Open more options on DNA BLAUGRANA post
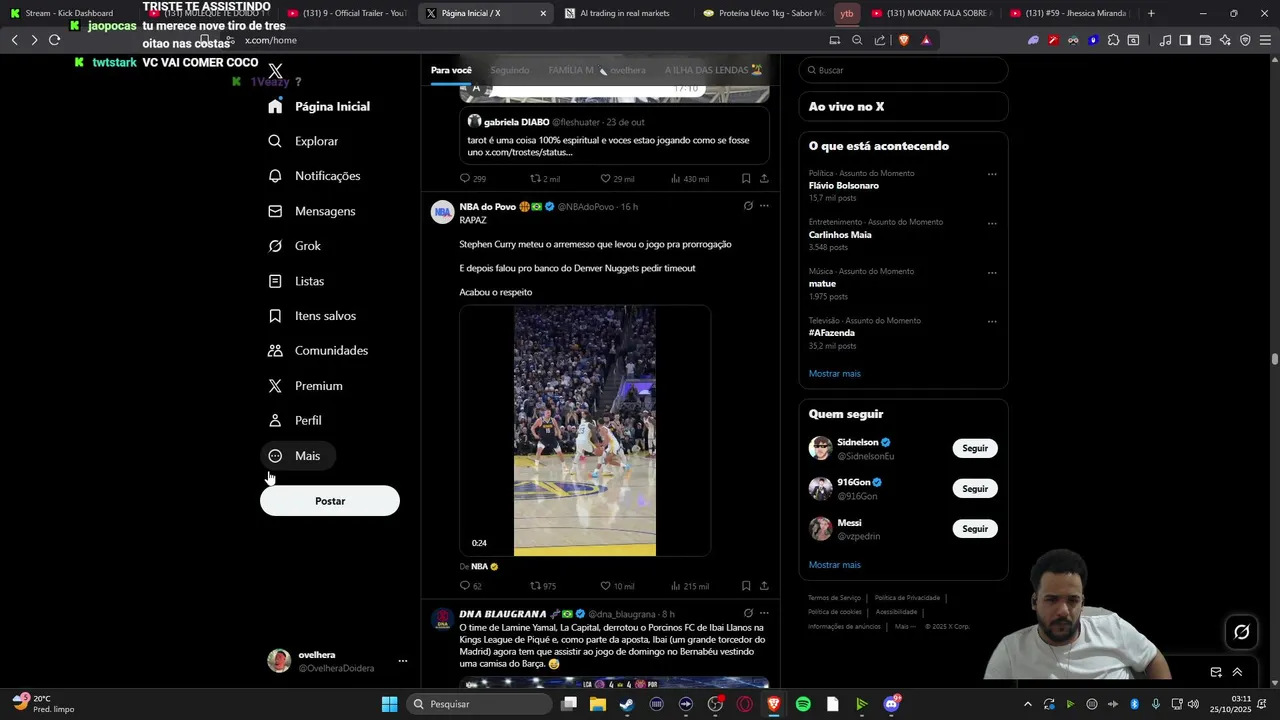The height and width of the screenshot is (720, 1280). tap(764, 613)
